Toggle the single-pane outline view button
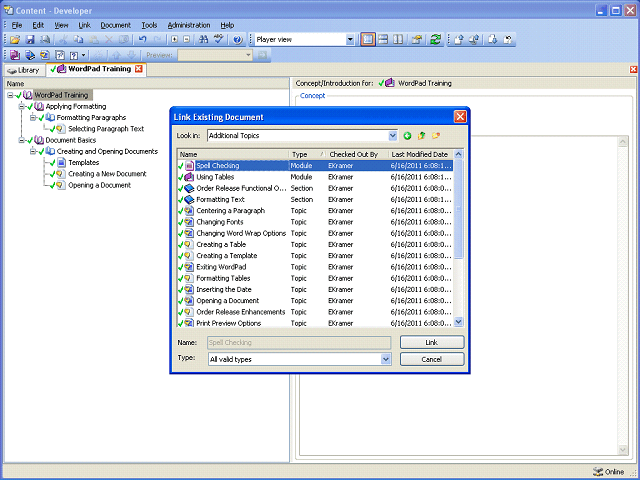640x480 pixels. click(x=368, y=40)
